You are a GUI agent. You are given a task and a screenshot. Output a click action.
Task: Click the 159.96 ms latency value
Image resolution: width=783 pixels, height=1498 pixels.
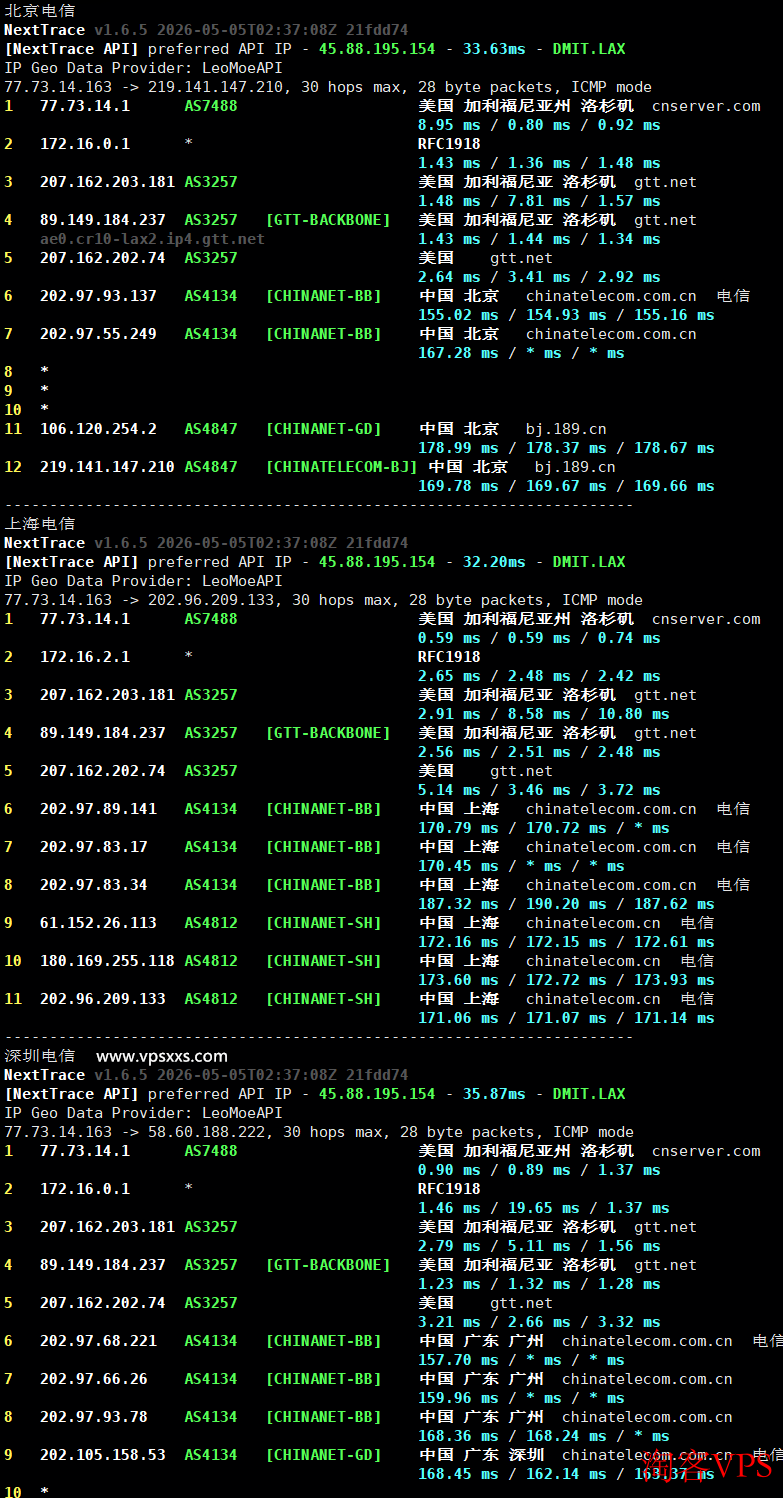[x=458, y=1397]
